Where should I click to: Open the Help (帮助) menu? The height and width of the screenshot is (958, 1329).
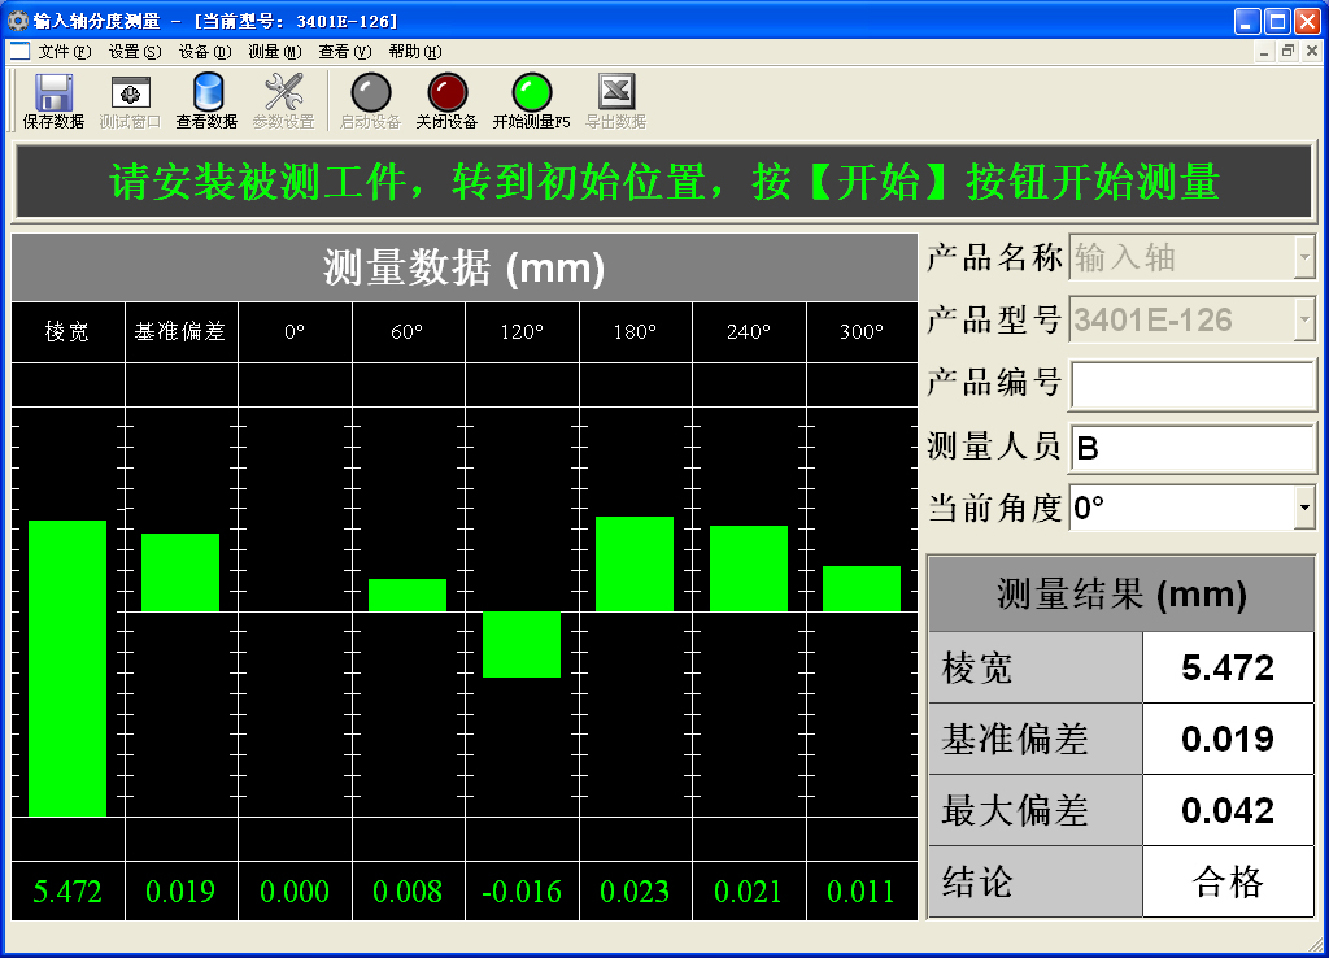click(x=414, y=51)
